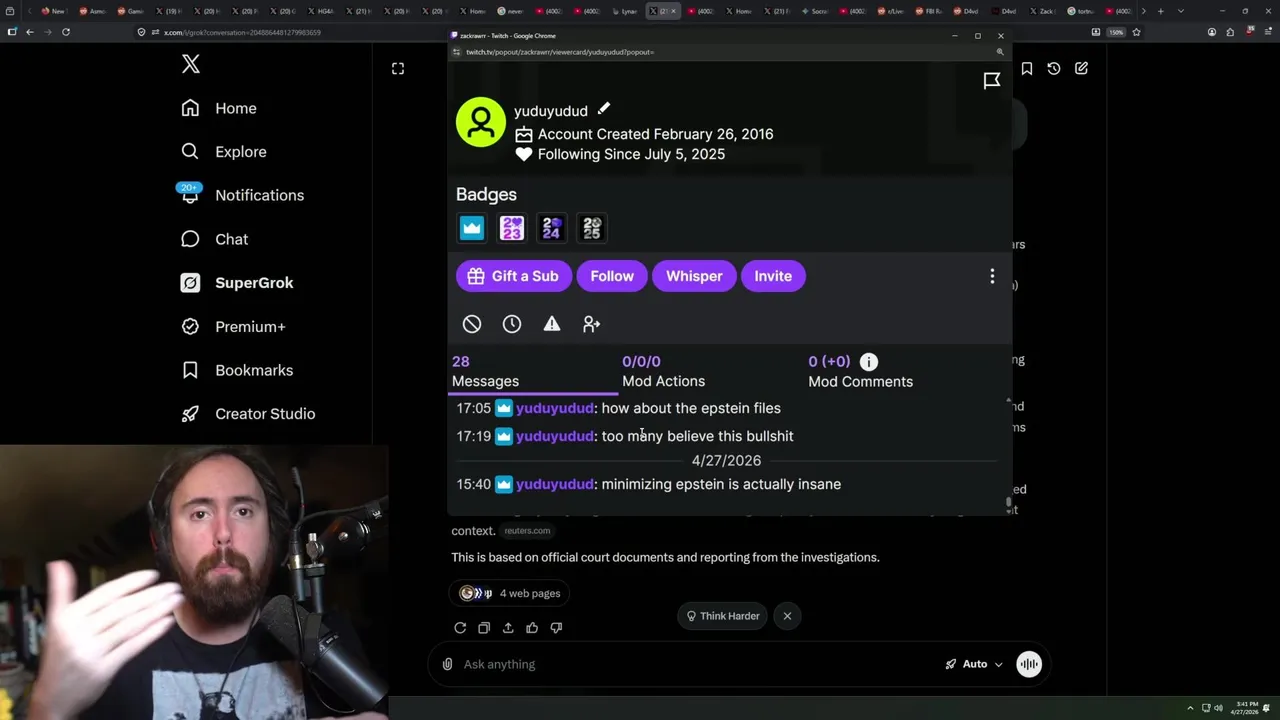Open Chat in X sidebar
Screen dimensions: 1280x720
[x=214, y=239]
